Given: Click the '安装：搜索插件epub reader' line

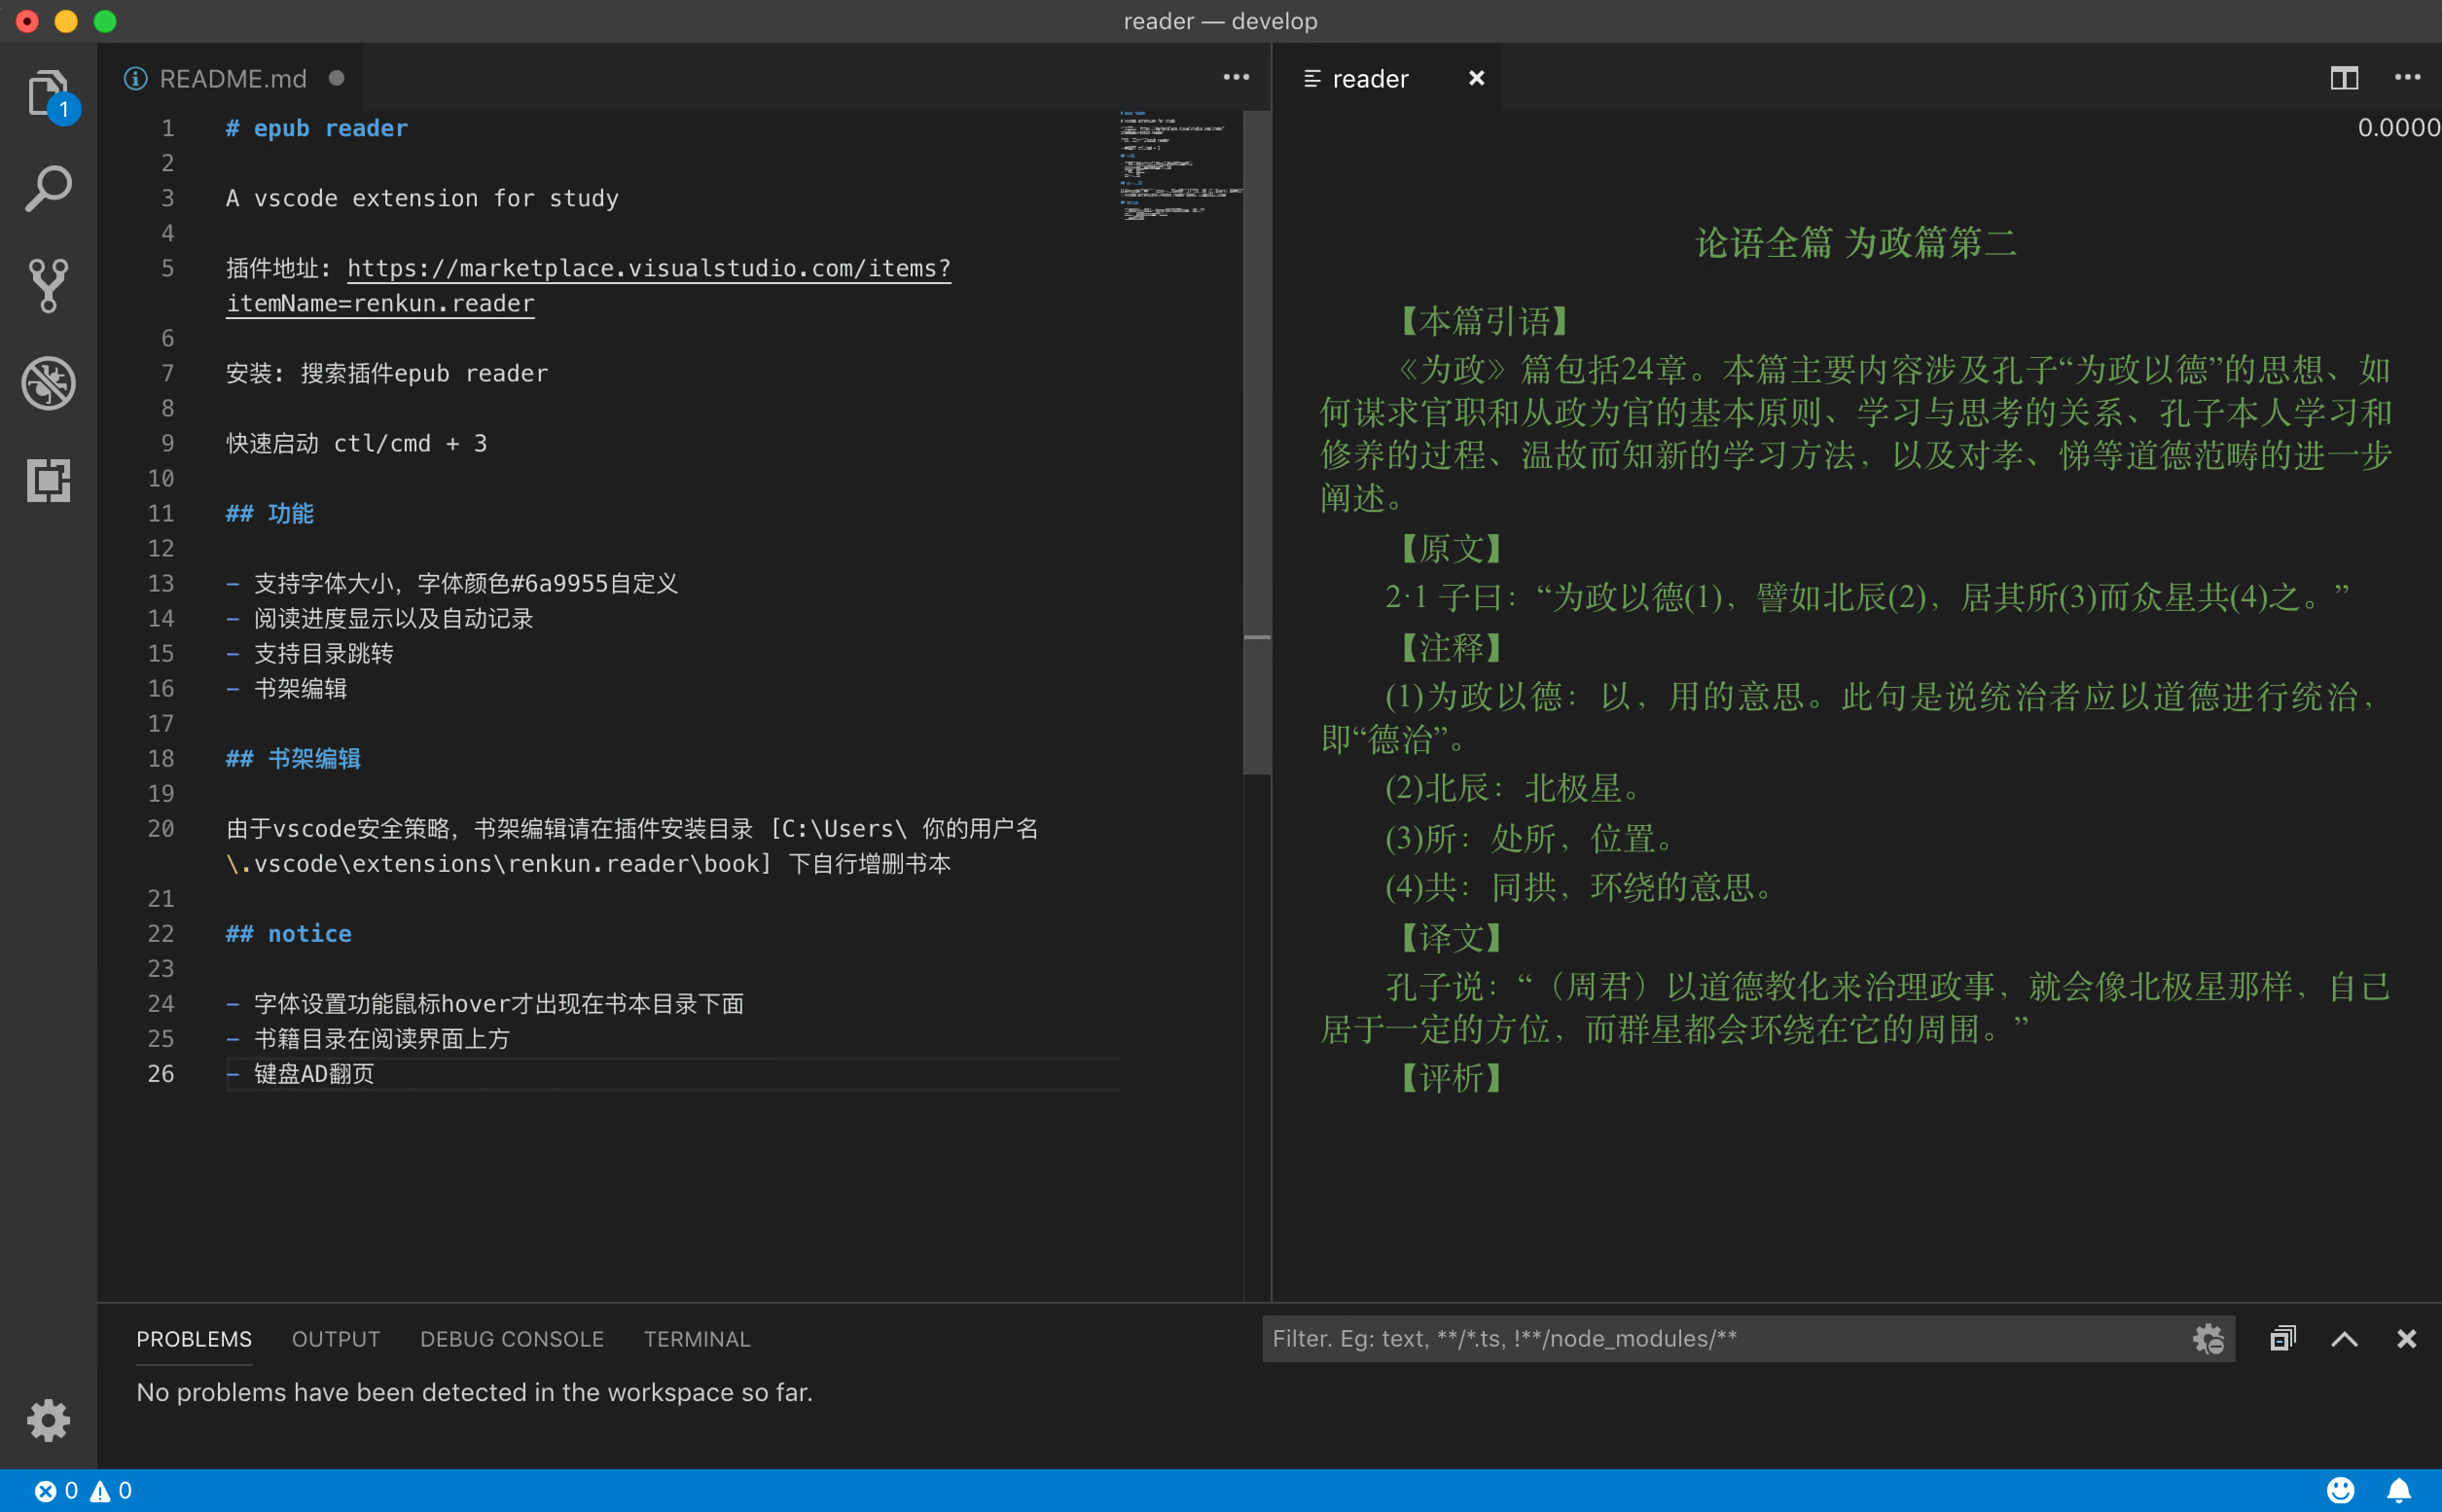Looking at the screenshot, I should pos(387,373).
